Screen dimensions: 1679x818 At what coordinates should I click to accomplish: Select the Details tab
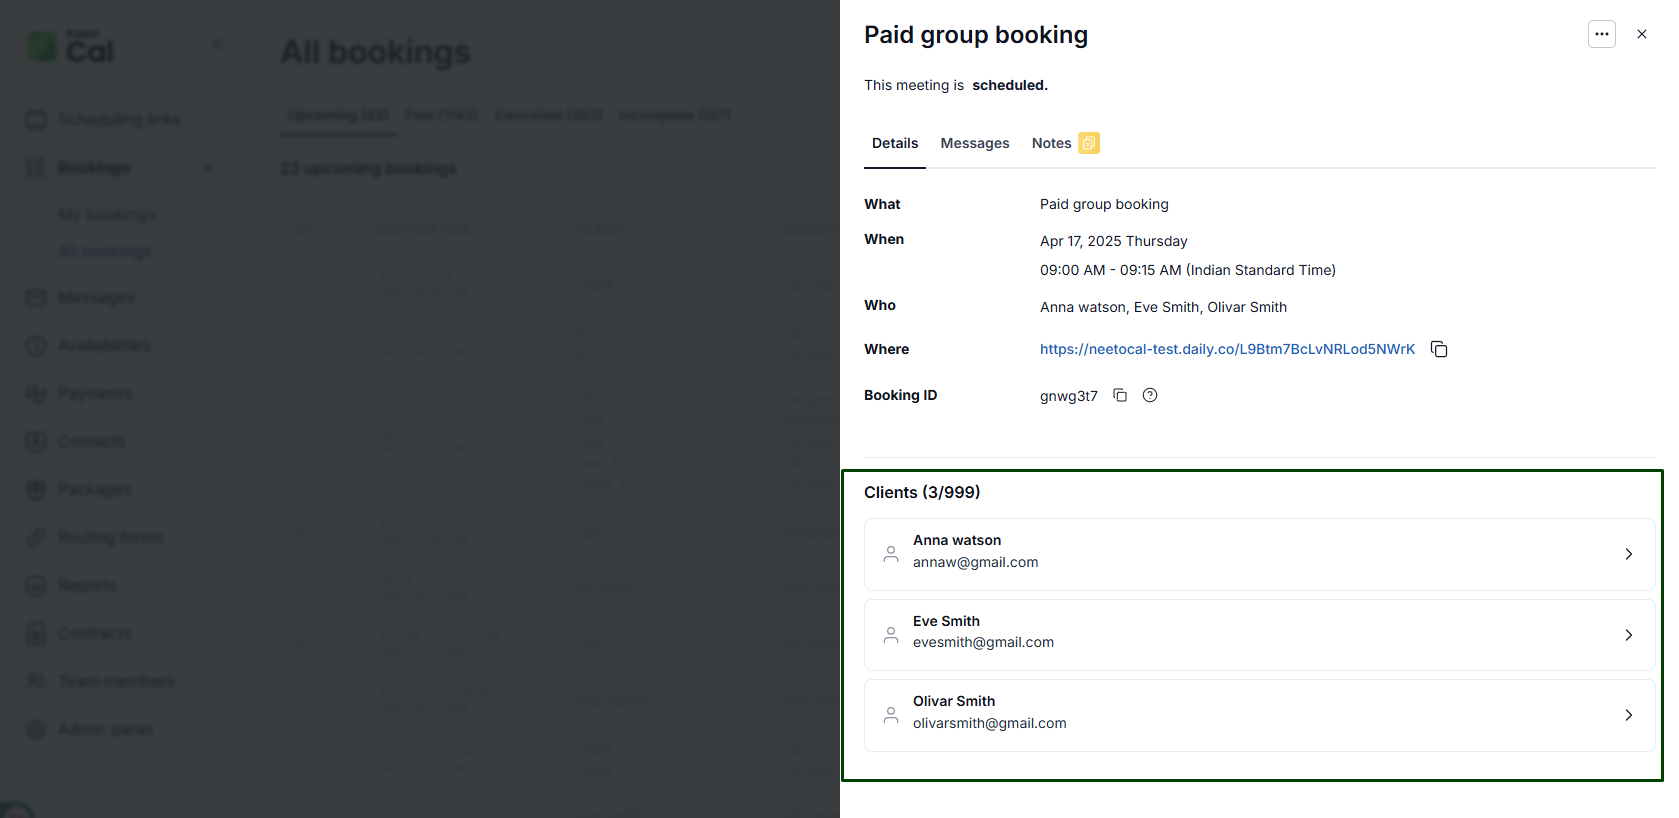[x=895, y=143]
